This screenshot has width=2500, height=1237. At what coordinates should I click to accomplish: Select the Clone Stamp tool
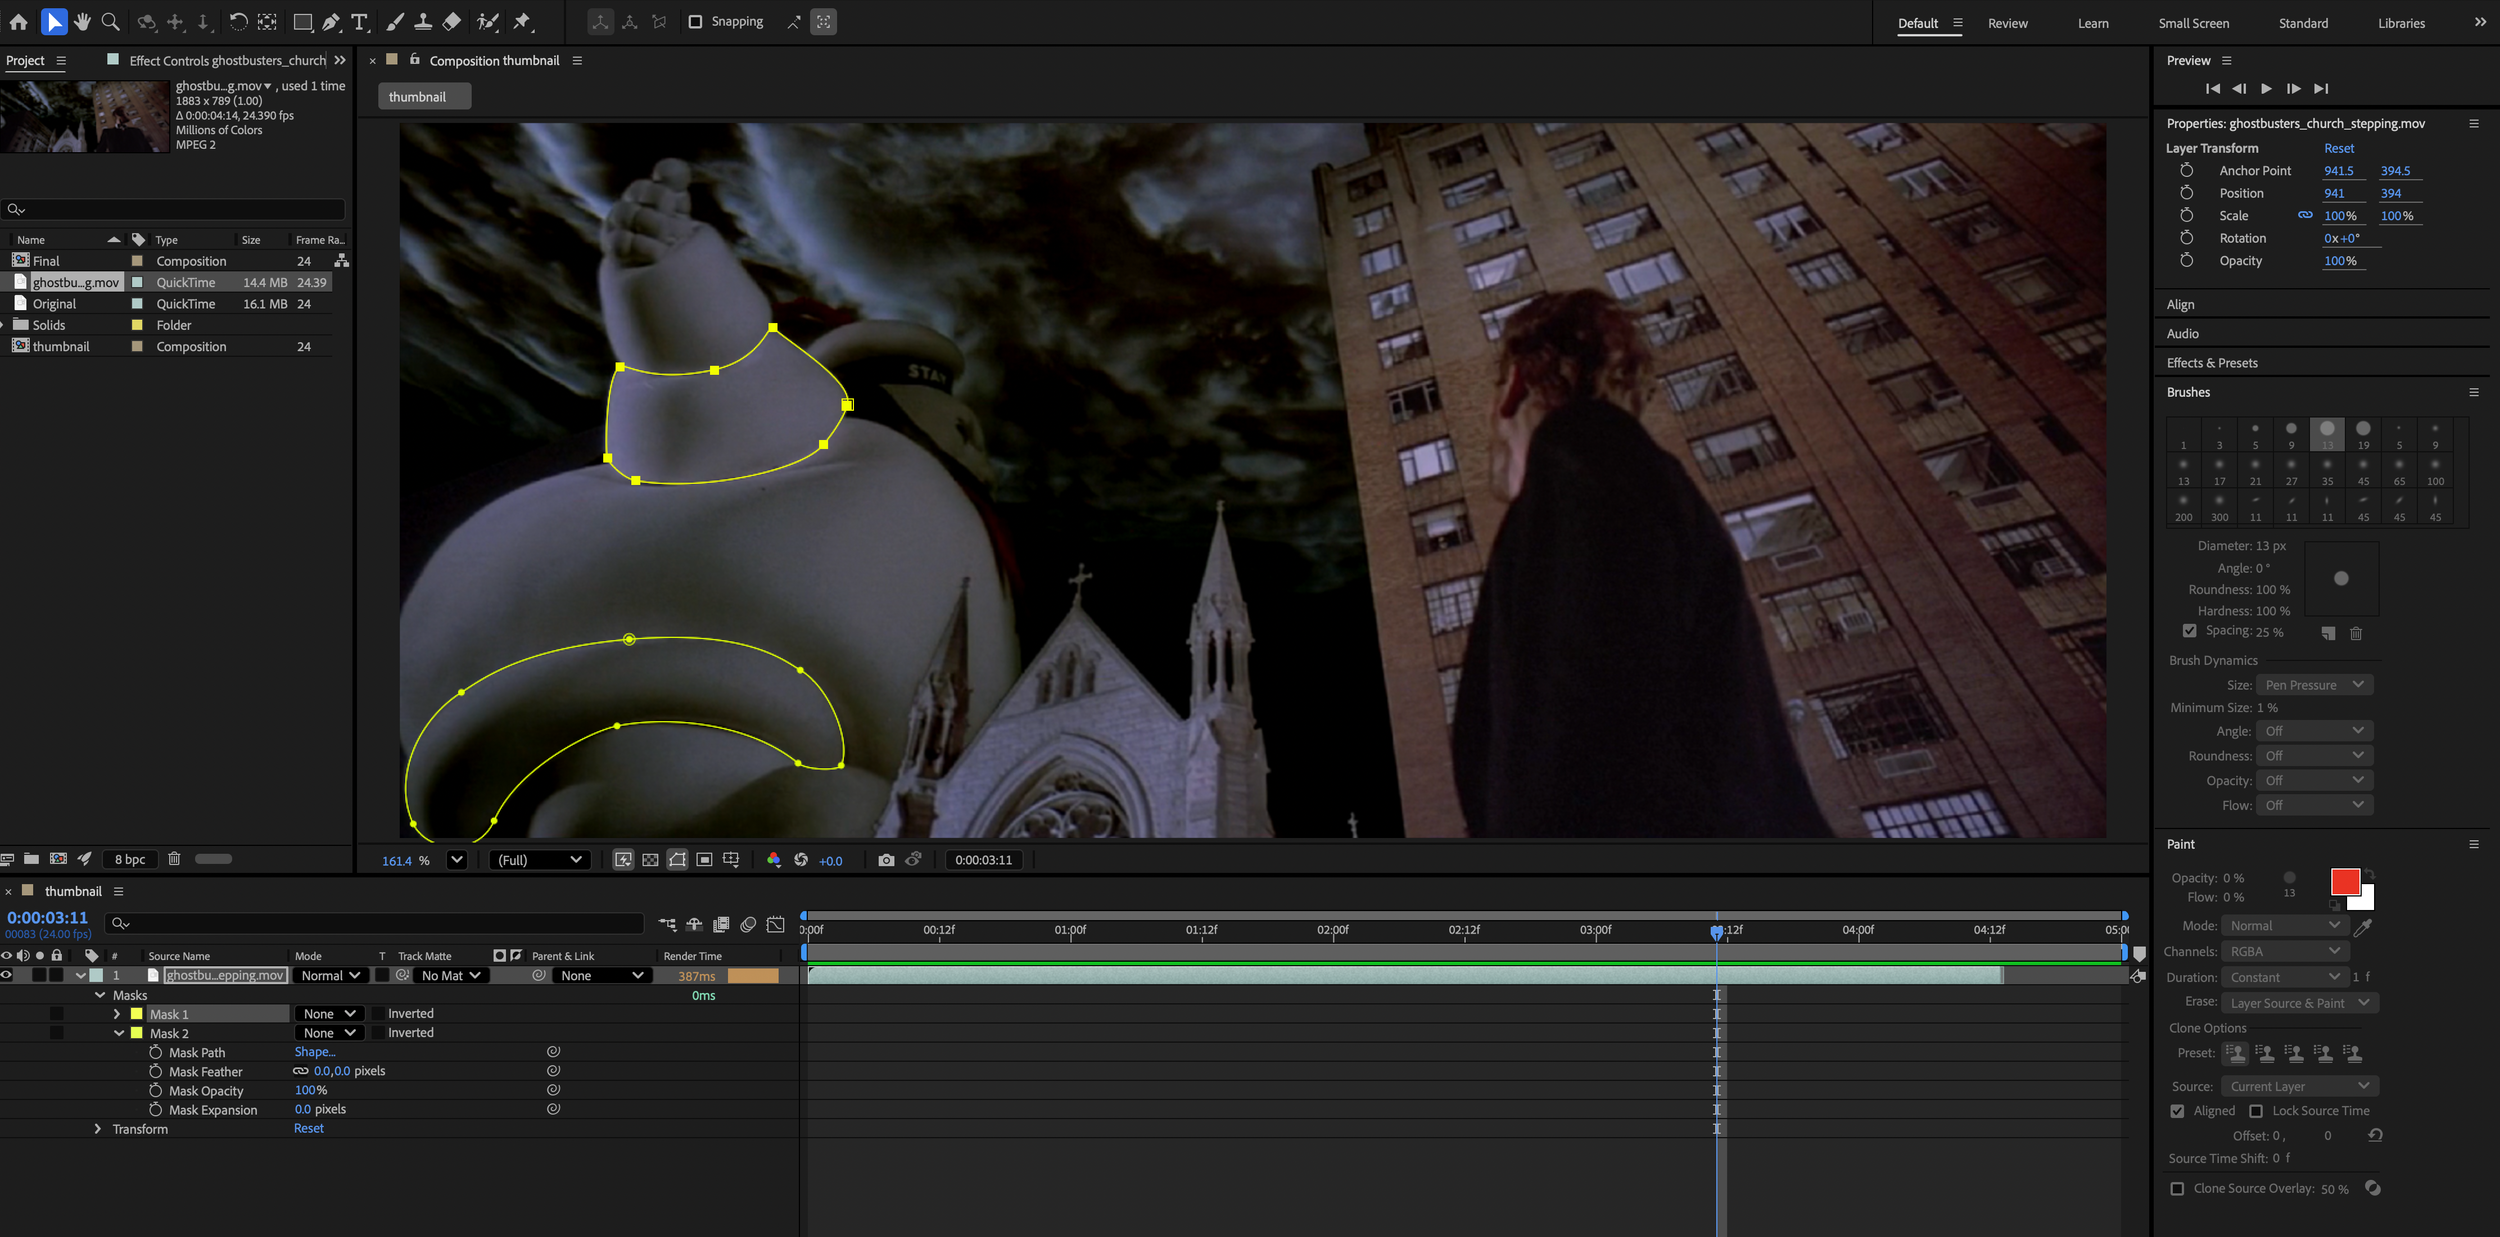point(423,22)
